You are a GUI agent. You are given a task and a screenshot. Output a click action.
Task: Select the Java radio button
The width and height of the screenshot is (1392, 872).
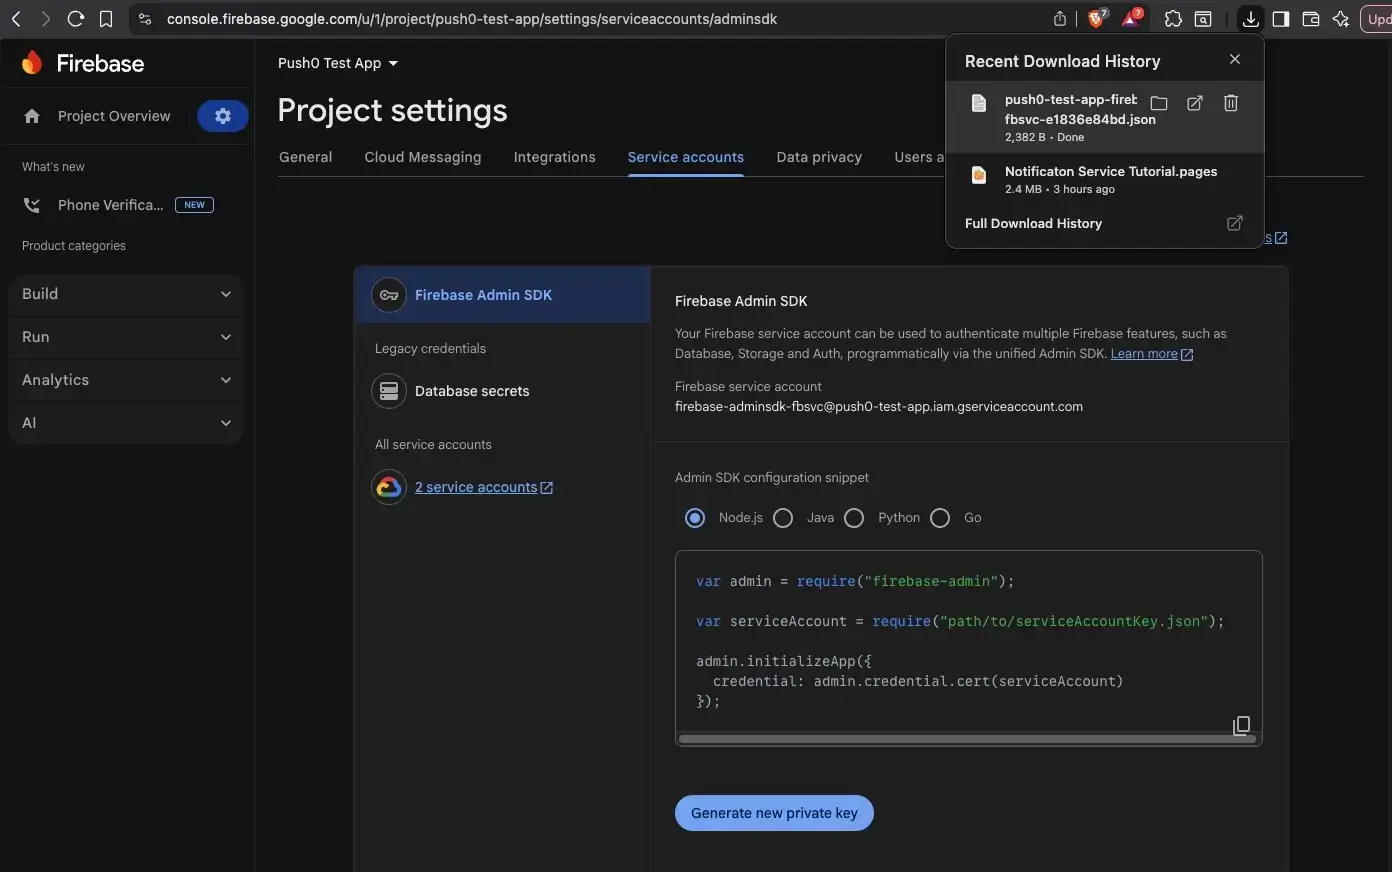[x=783, y=517]
